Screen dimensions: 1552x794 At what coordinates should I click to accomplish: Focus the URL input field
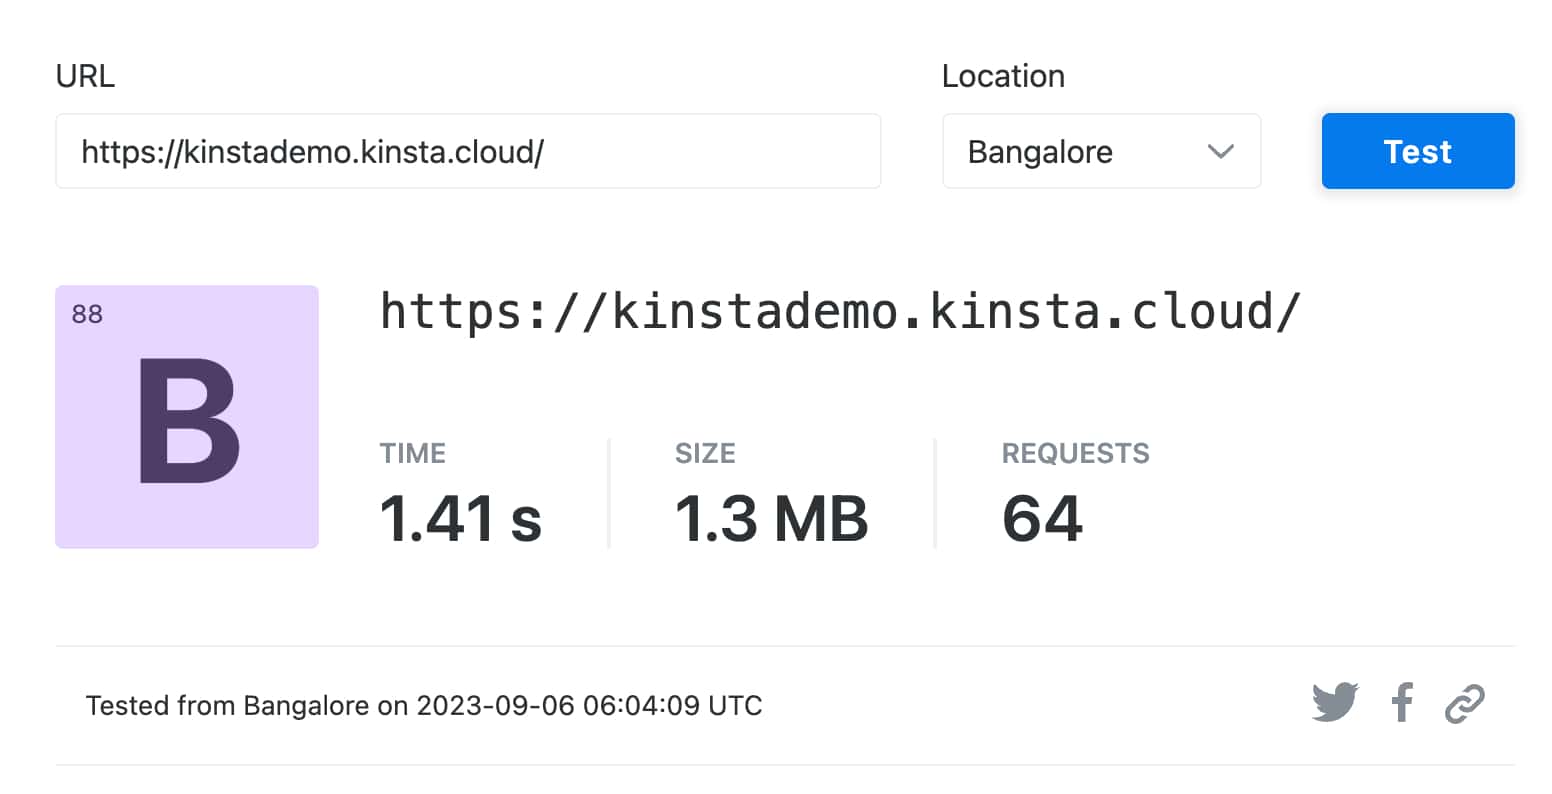467,152
